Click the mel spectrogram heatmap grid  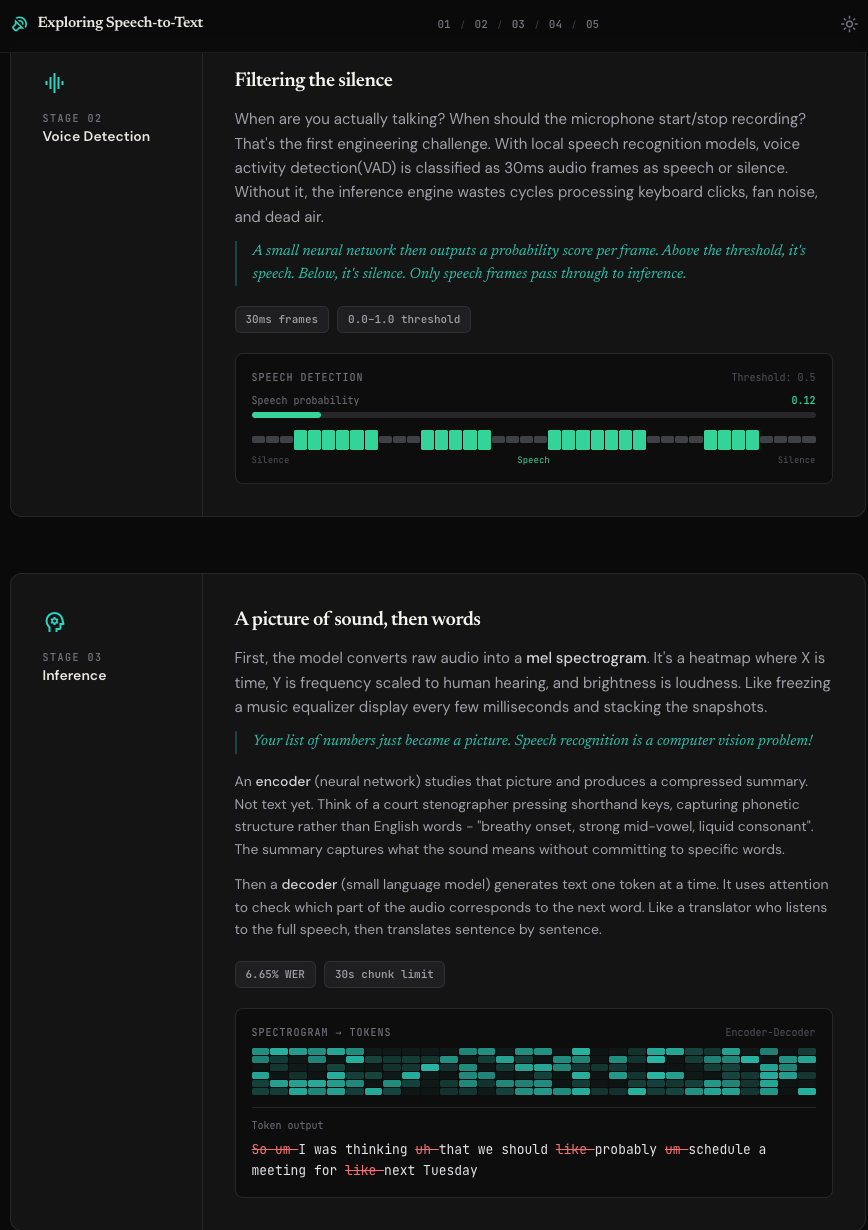click(533, 1071)
